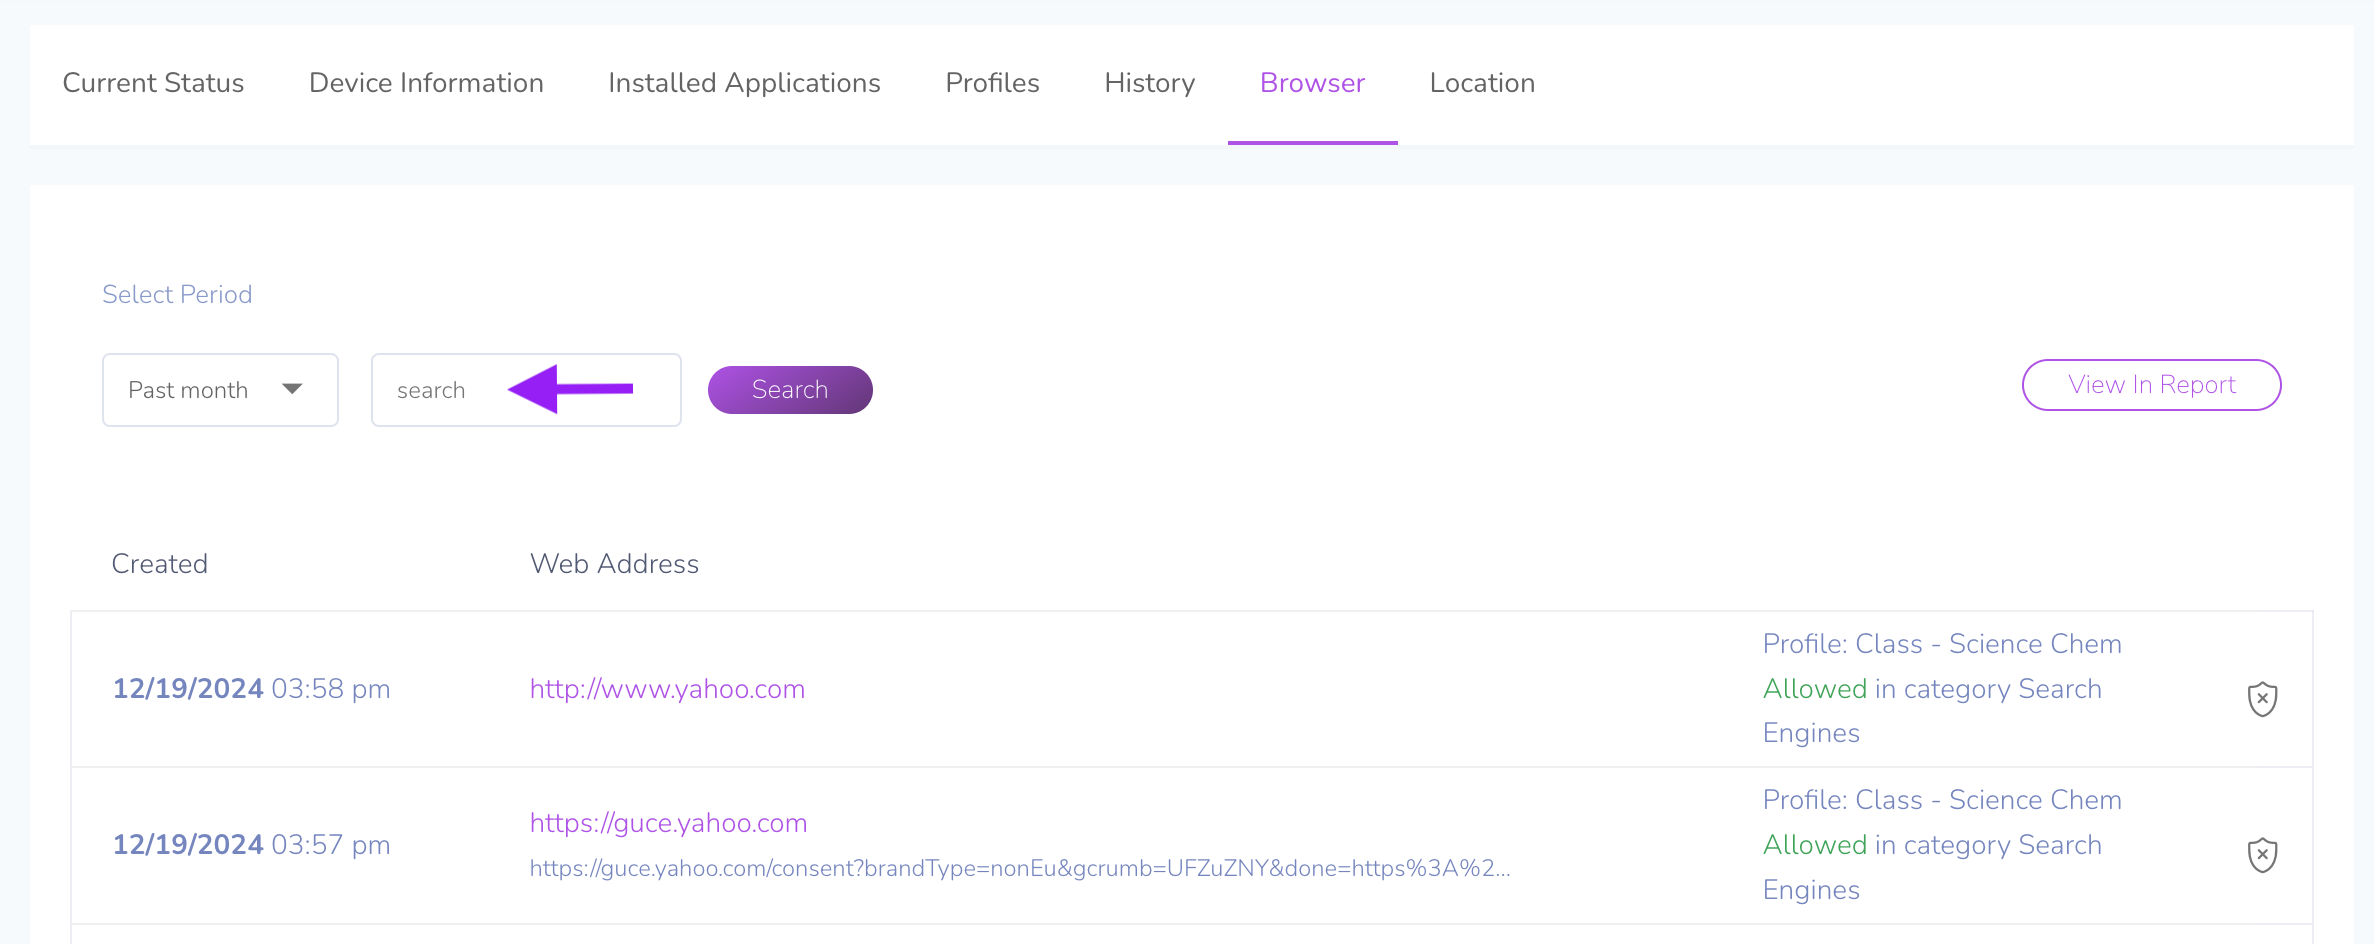The image size is (2374, 944).
Task: Open the Past month period dropdown
Action: [x=220, y=390]
